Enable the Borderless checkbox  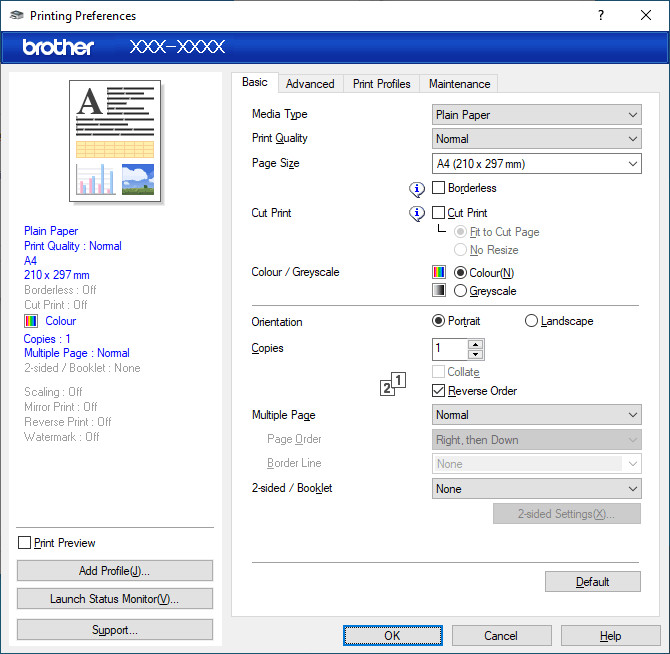[438, 188]
